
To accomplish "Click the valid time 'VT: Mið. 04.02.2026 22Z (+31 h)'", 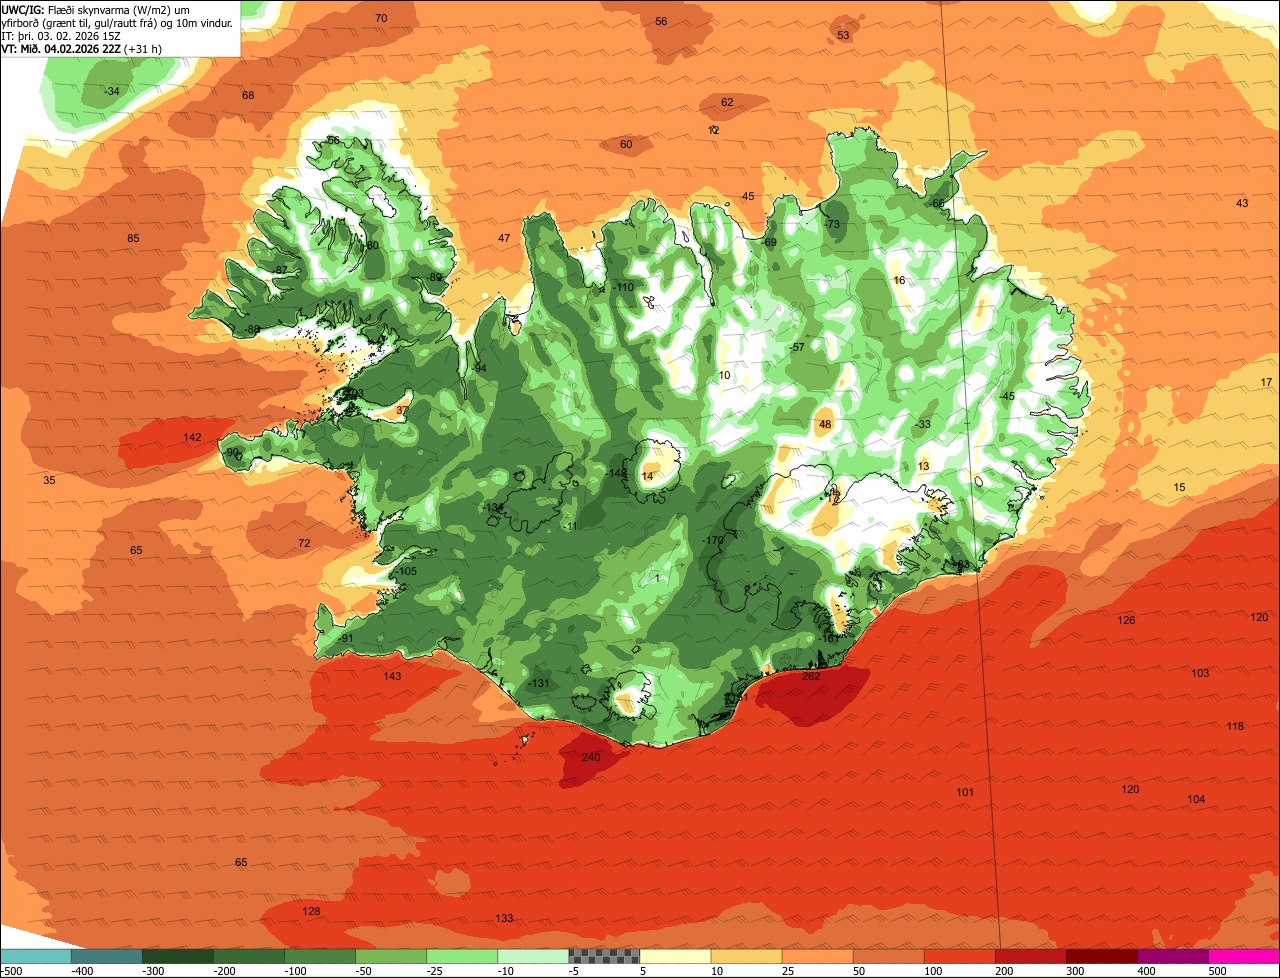I will [x=82, y=48].
